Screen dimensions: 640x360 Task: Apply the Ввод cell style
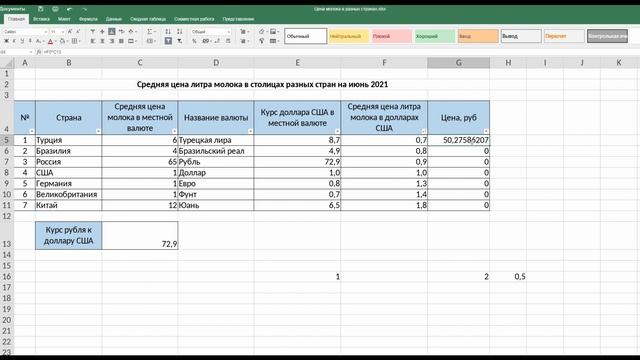[x=478, y=36]
